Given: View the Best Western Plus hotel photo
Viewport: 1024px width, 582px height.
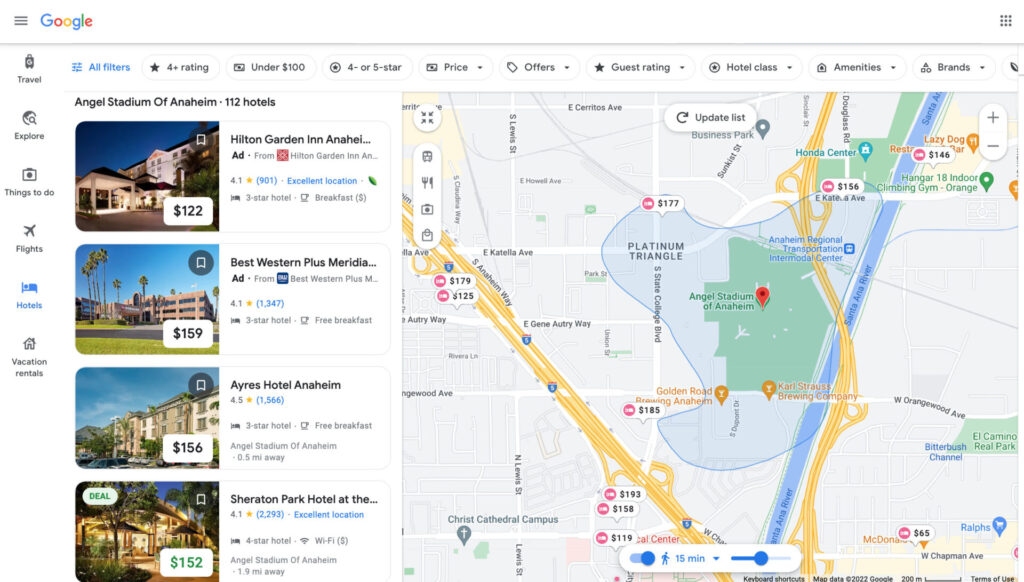Looking at the screenshot, I should (x=147, y=299).
